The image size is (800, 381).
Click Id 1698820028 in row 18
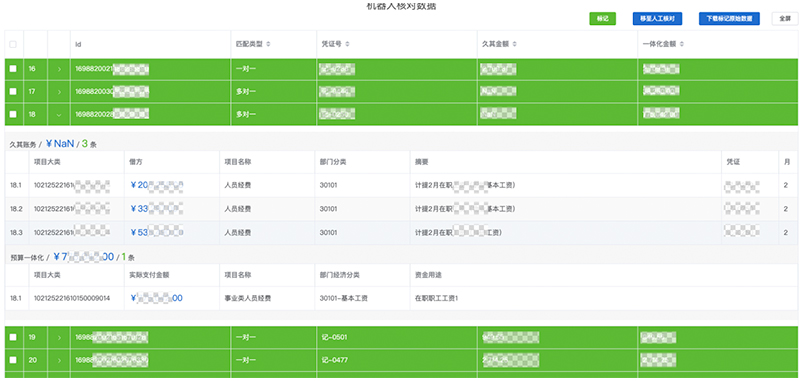click(x=112, y=115)
